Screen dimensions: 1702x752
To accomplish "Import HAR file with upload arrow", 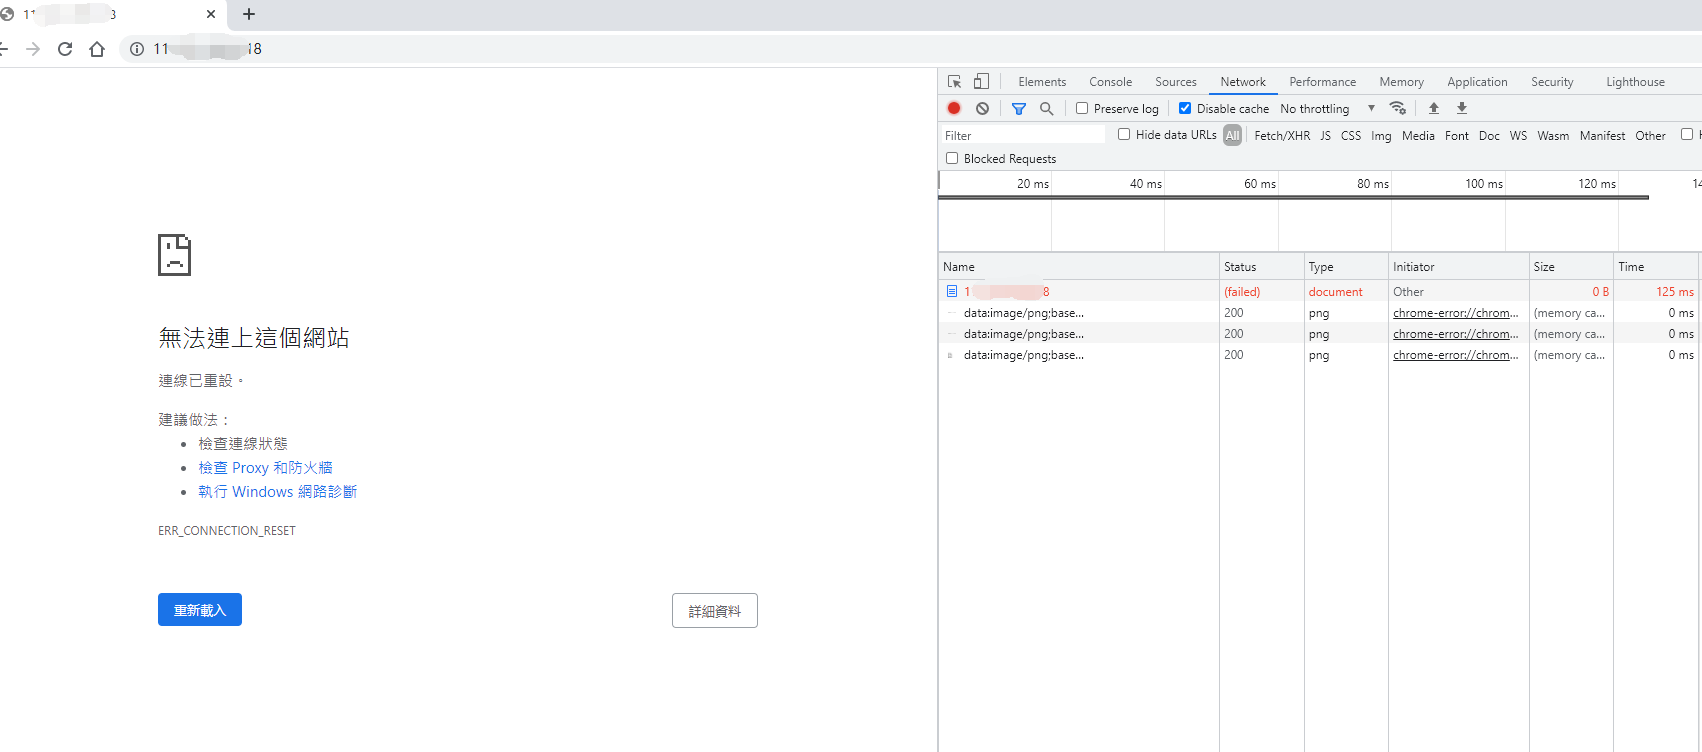I will pos(1433,108).
